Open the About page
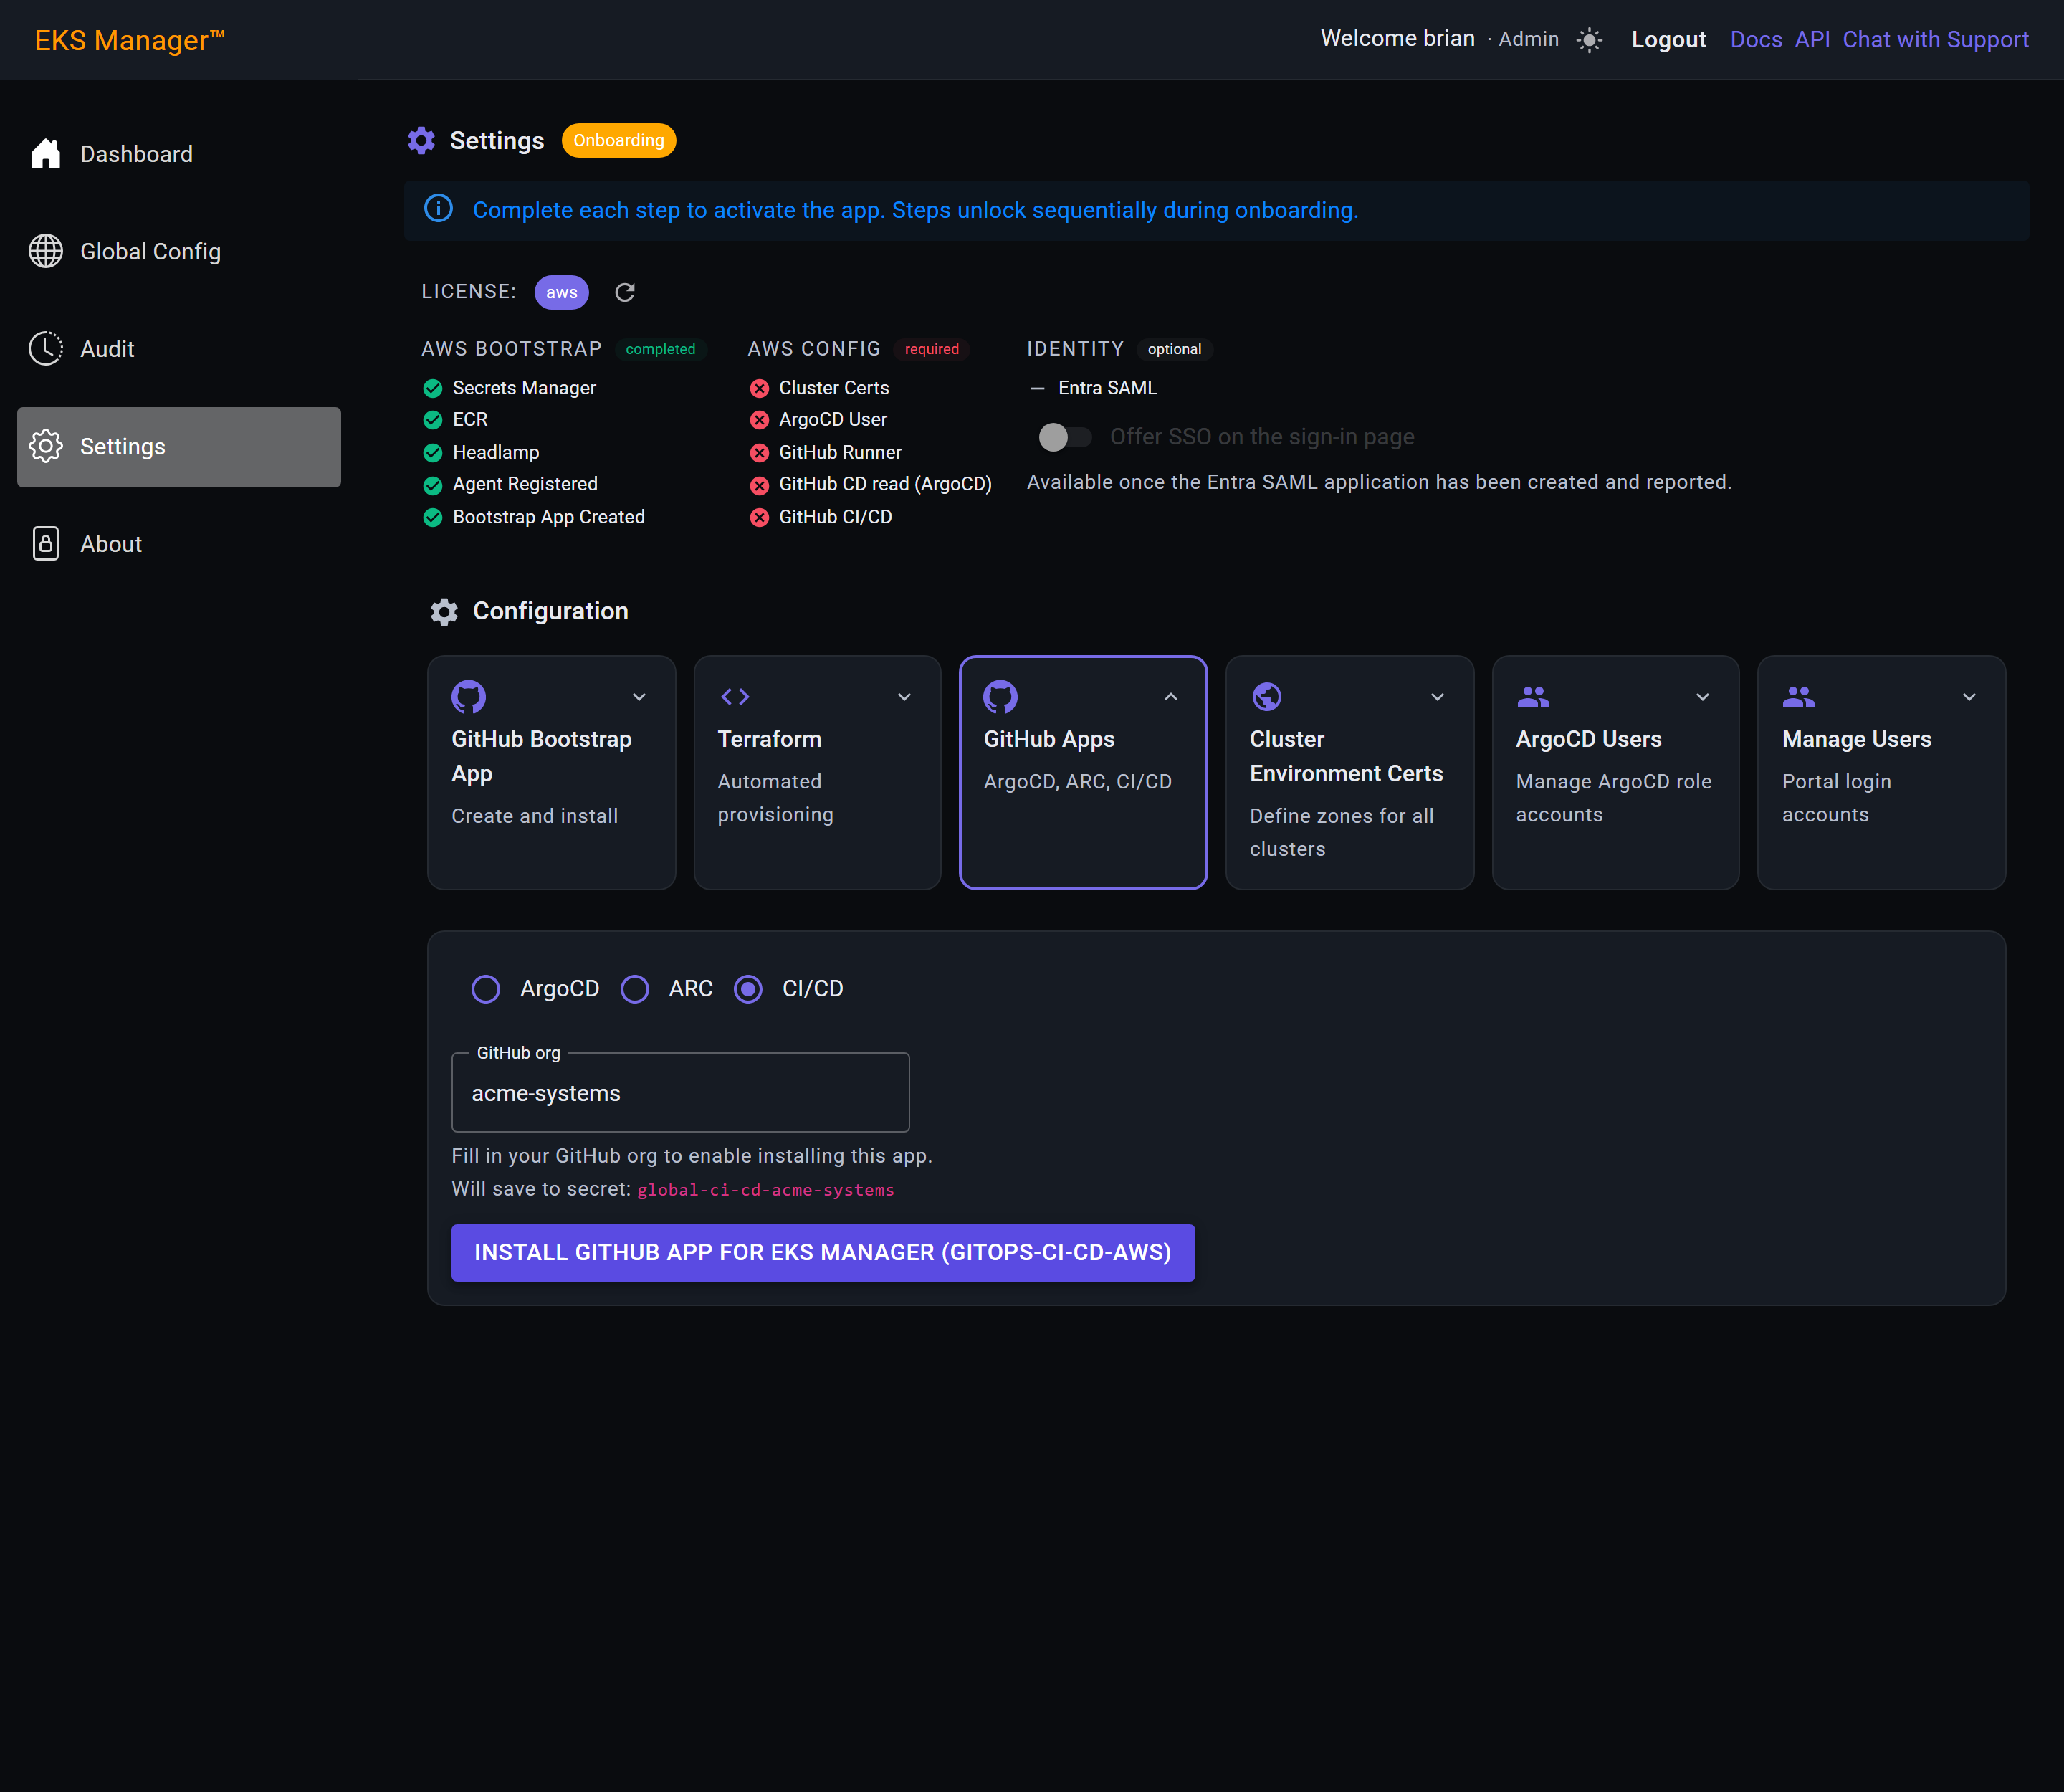The width and height of the screenshot is (2064, 1792). (179, 544)
